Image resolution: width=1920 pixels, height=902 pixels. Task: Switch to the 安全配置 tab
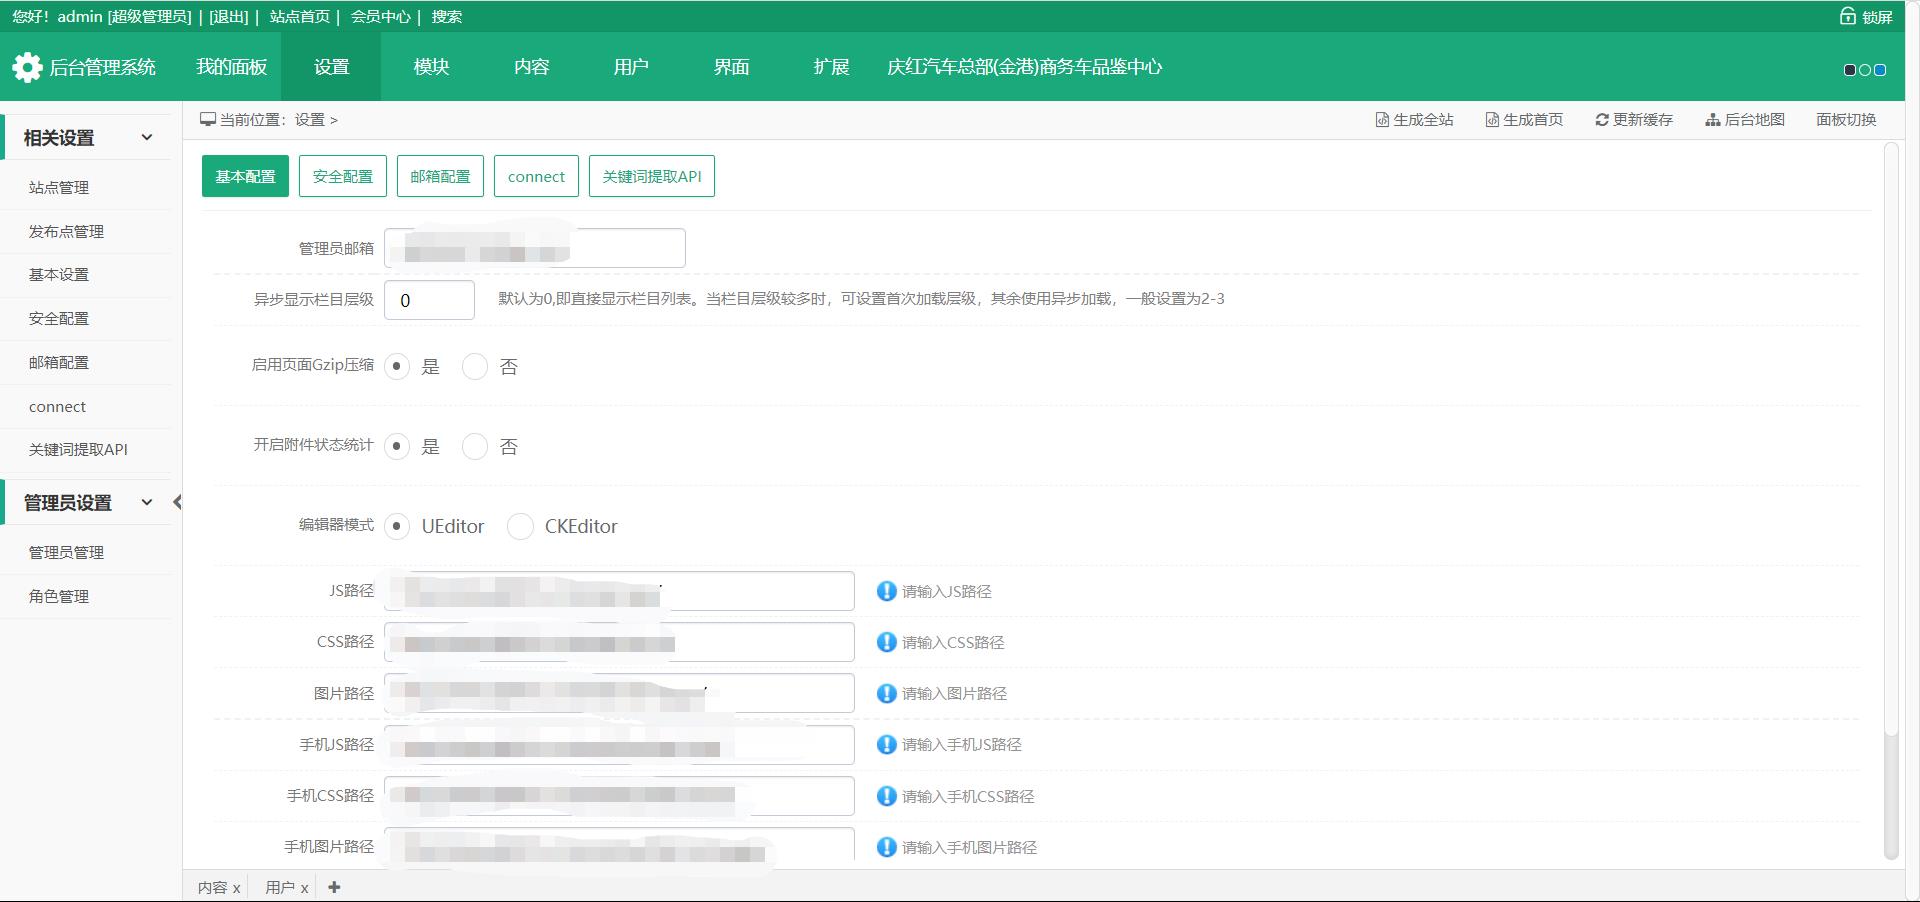(x=343, y=176)
